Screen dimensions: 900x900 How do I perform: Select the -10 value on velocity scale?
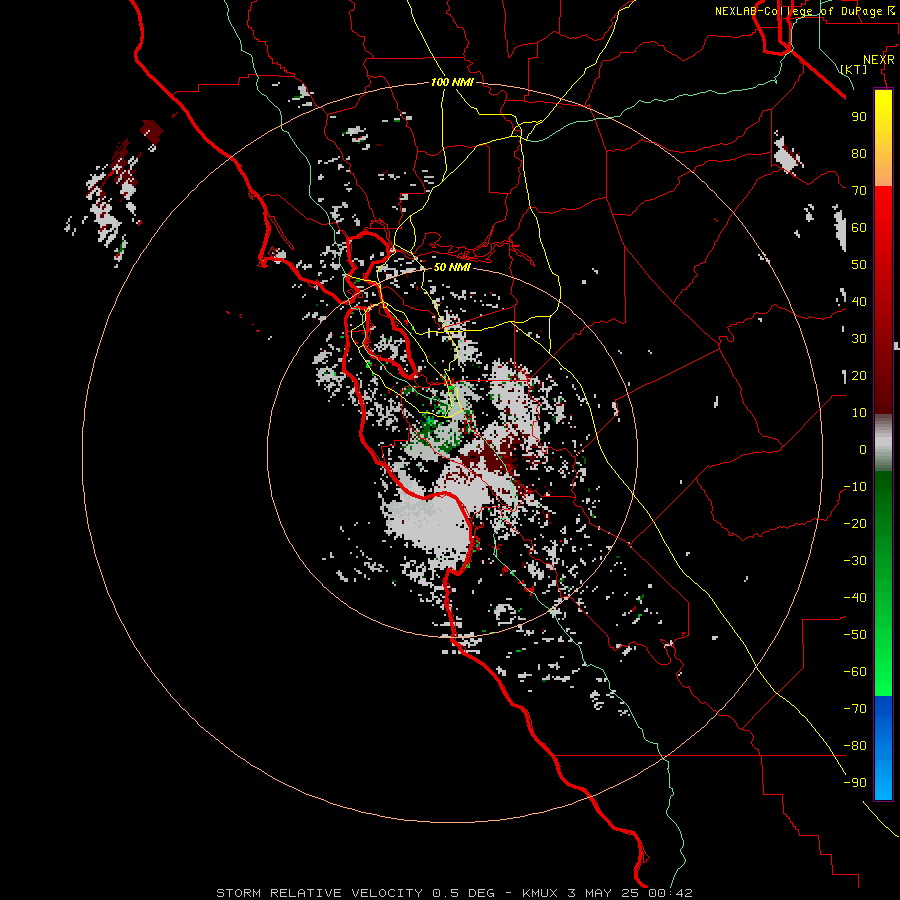tap(855, 487)
